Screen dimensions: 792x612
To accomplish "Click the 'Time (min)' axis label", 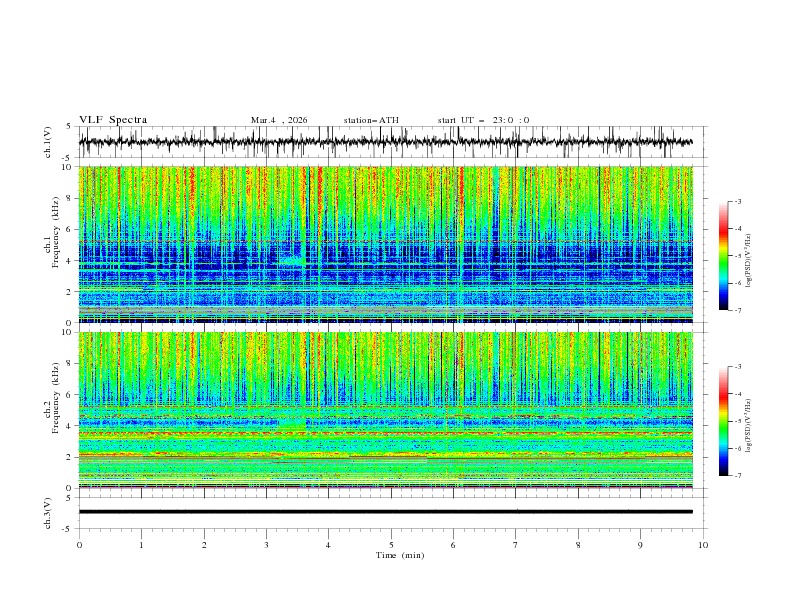I will (x=400, y=555).
